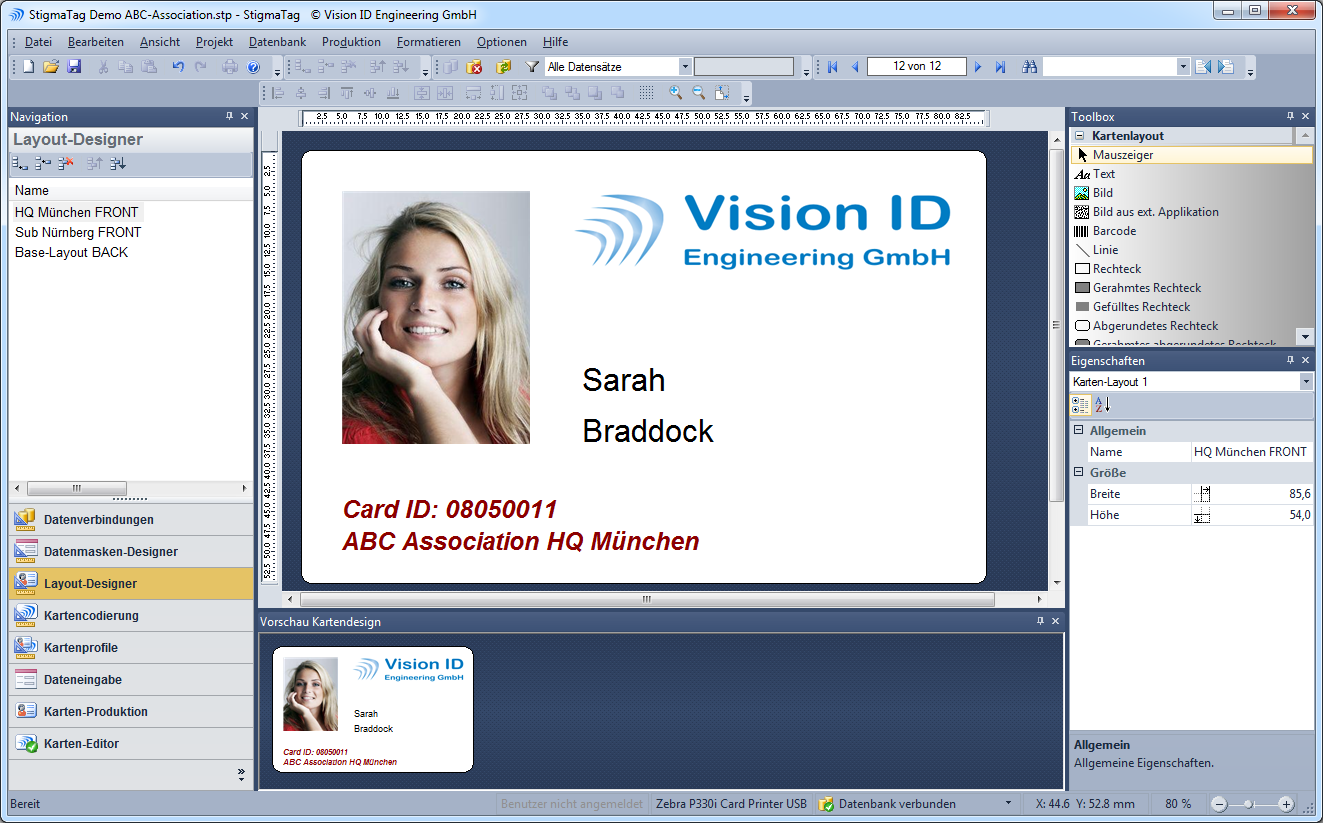Open help with the blue question mark icon
Image resolution: width=1323 pixels, height=823 pixels.
[253, 67]
